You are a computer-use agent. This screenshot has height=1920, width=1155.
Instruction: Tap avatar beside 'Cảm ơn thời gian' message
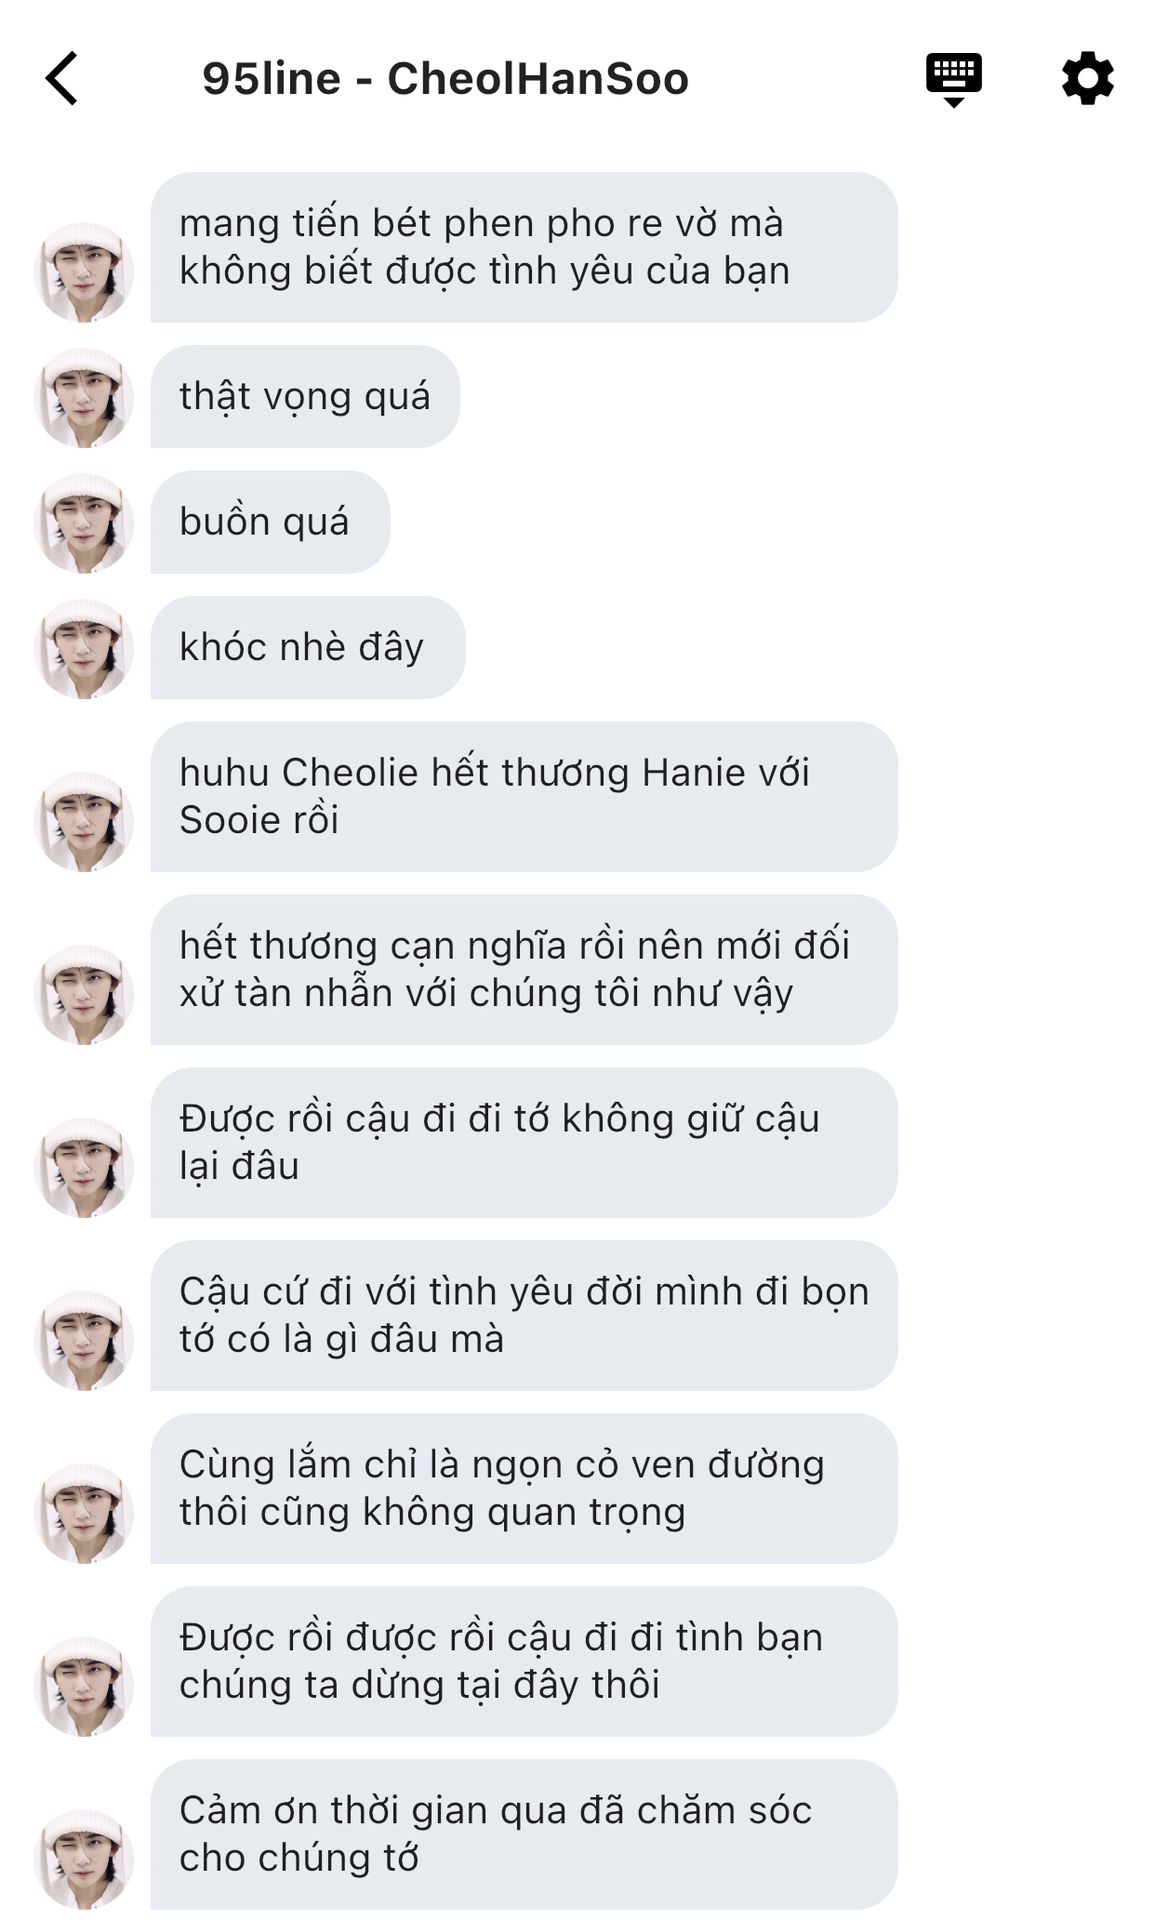tap(84, 1858)
